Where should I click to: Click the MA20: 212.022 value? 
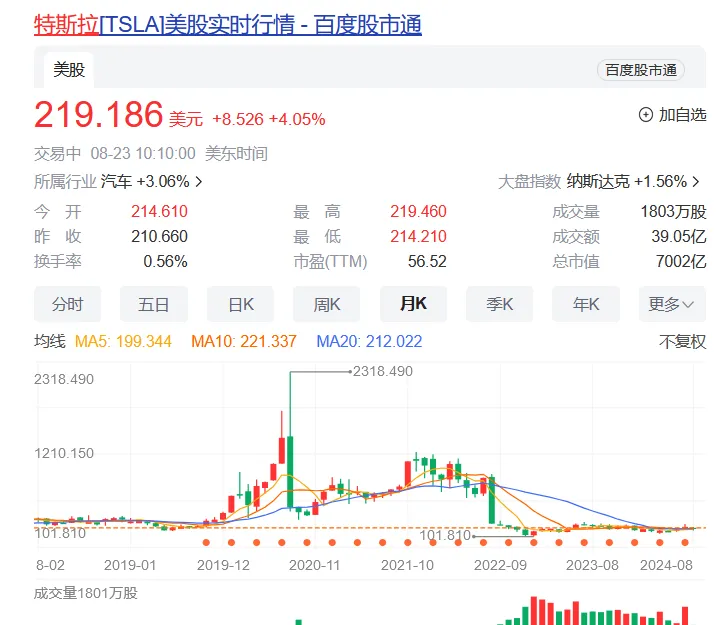coord(369,341)
